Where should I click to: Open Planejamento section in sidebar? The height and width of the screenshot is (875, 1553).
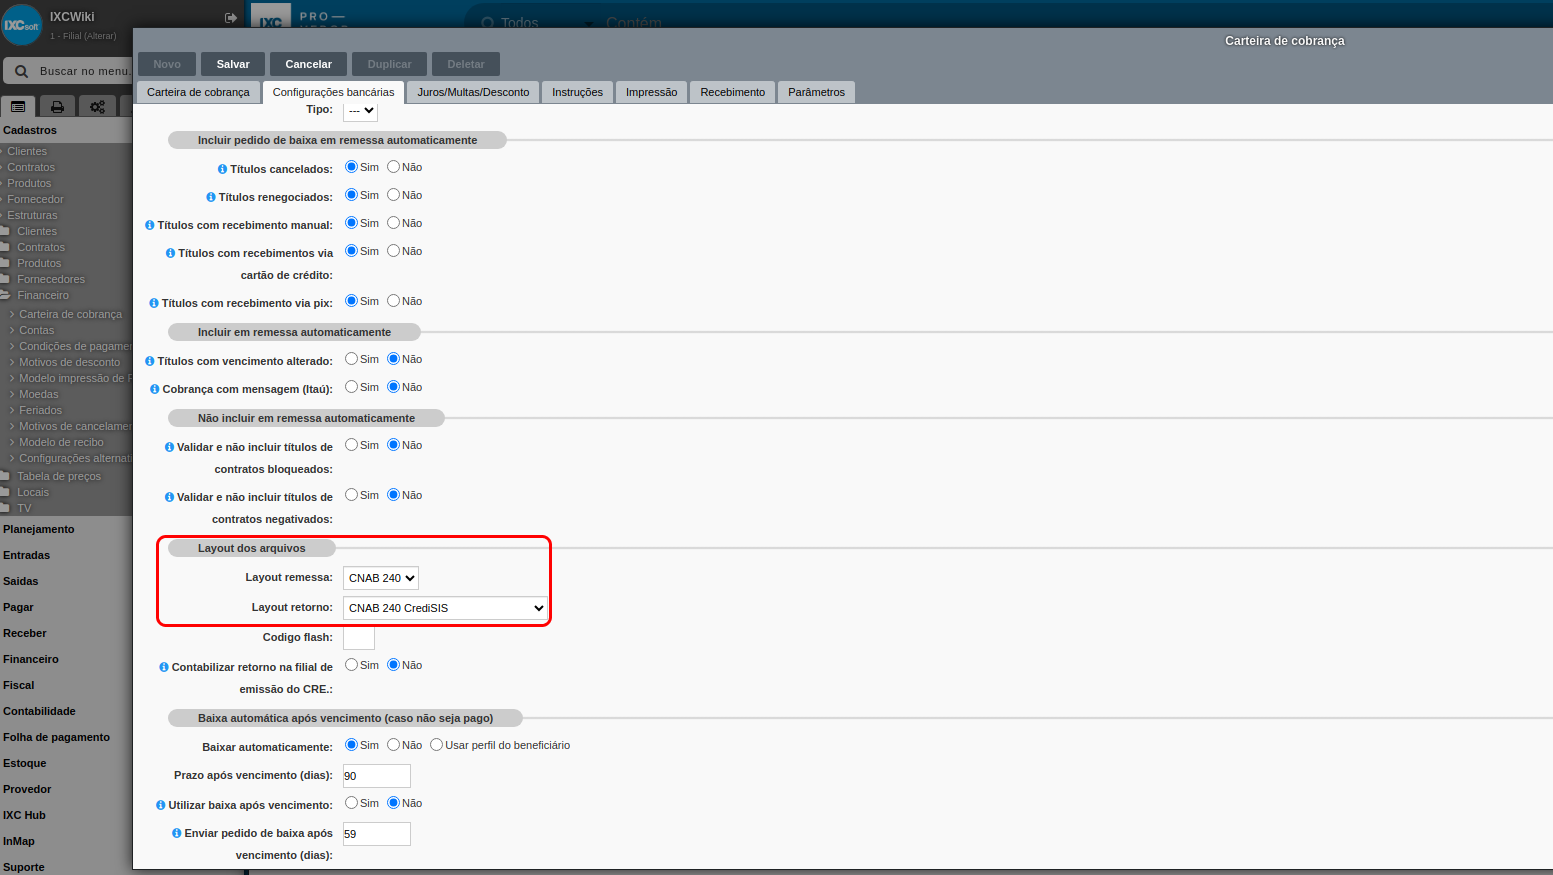click(x=39, y=529)
